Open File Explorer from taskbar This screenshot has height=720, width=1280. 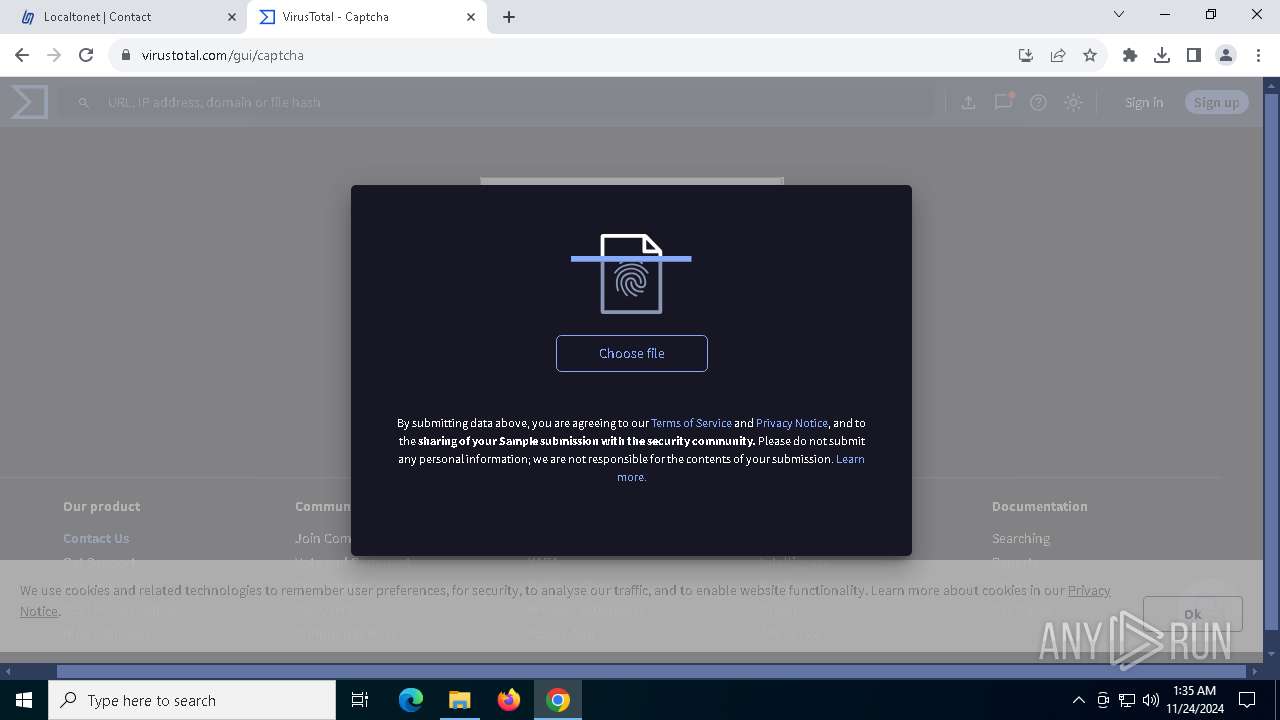click(x=459, y=700)
